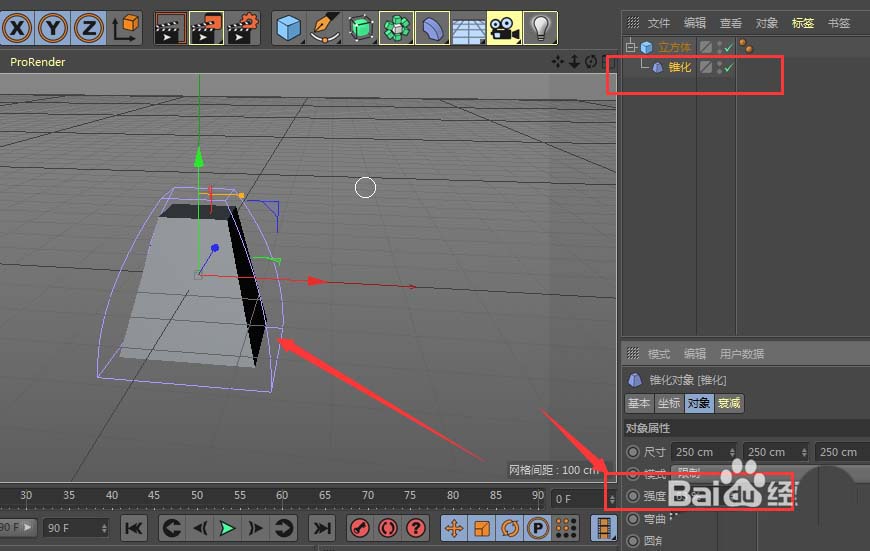Click the animation dot beside 圆角
This screenshot has height=551, width=870.
[x=633, y=540]
